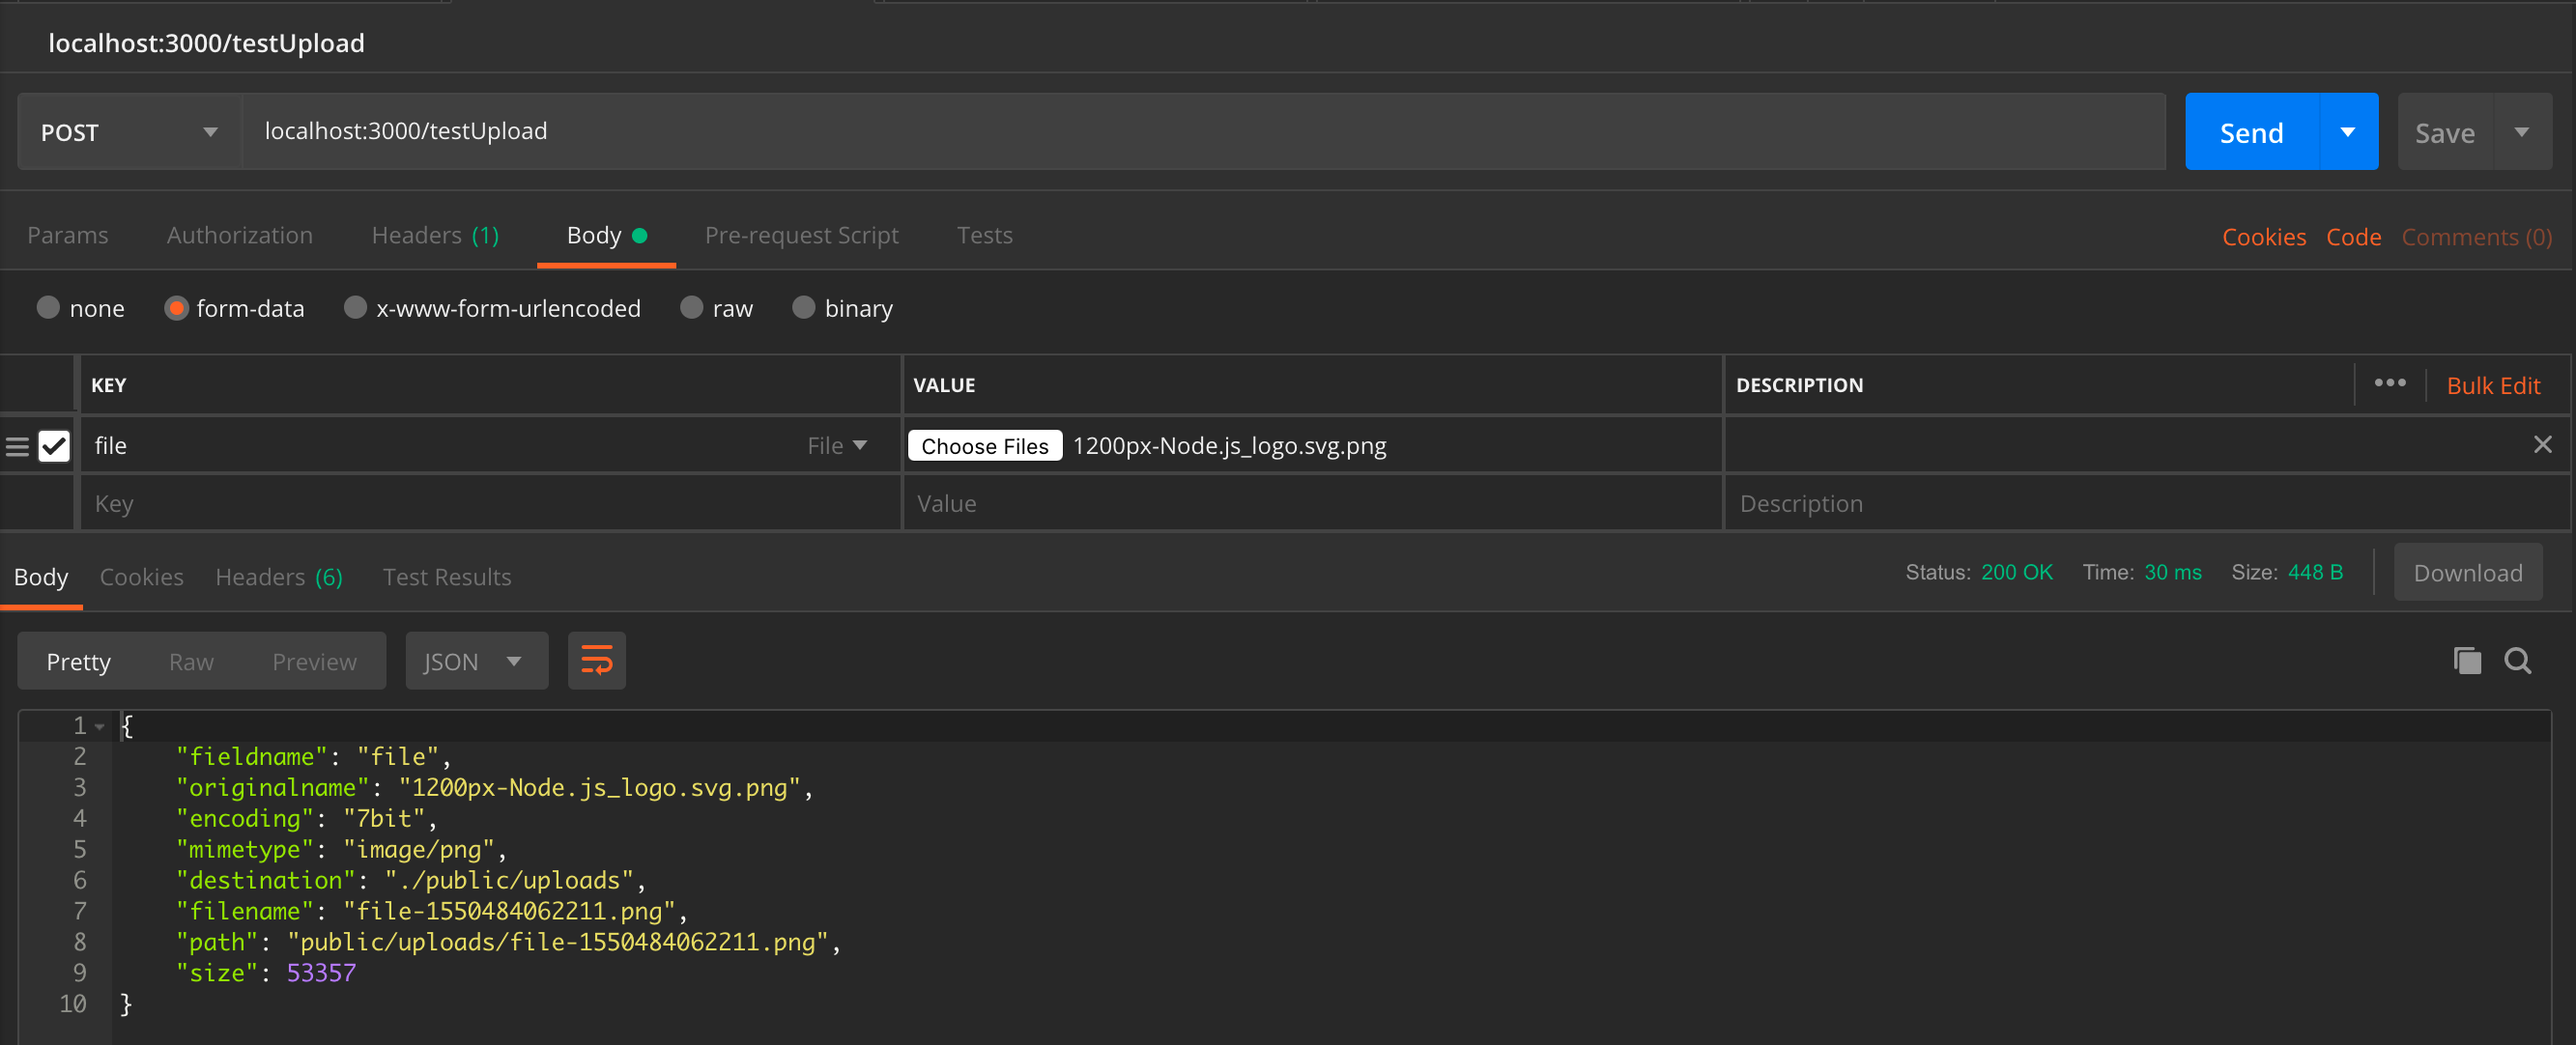Open the File type dropdown in key field

tap(837, 445)
